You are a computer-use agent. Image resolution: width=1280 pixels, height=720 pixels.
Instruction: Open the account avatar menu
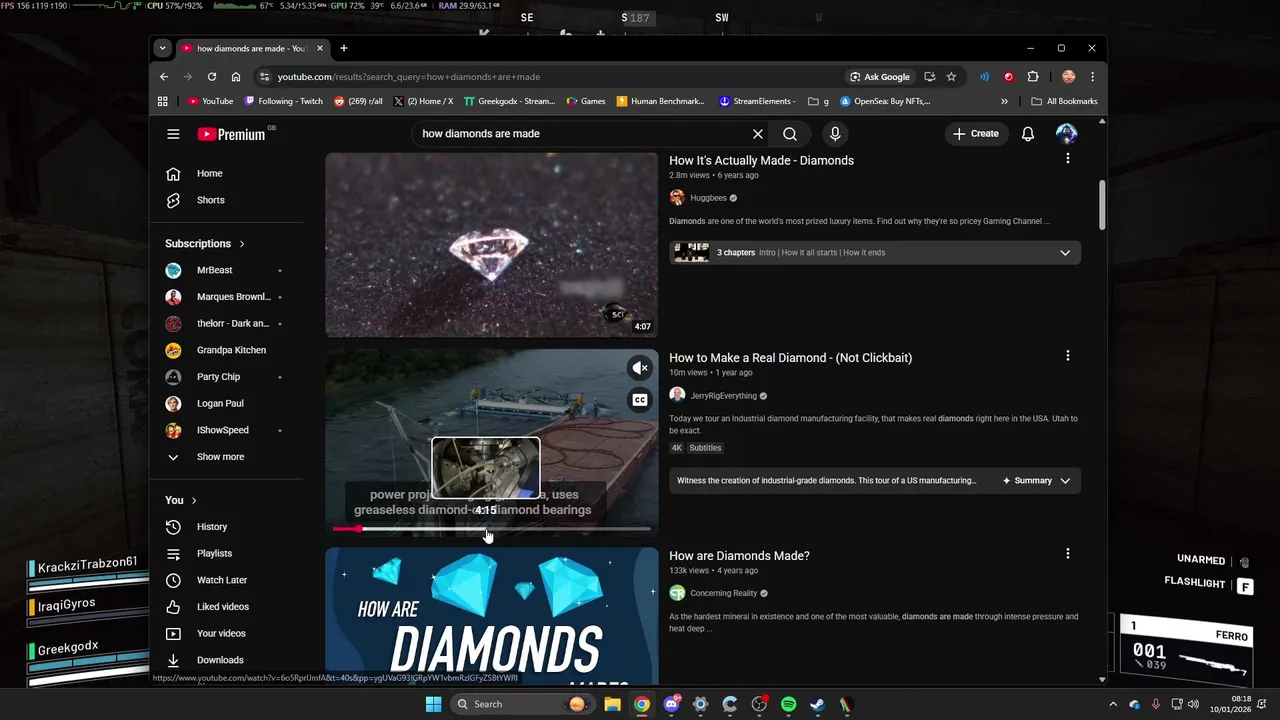pyautogui.click(x=1066, y=134)
